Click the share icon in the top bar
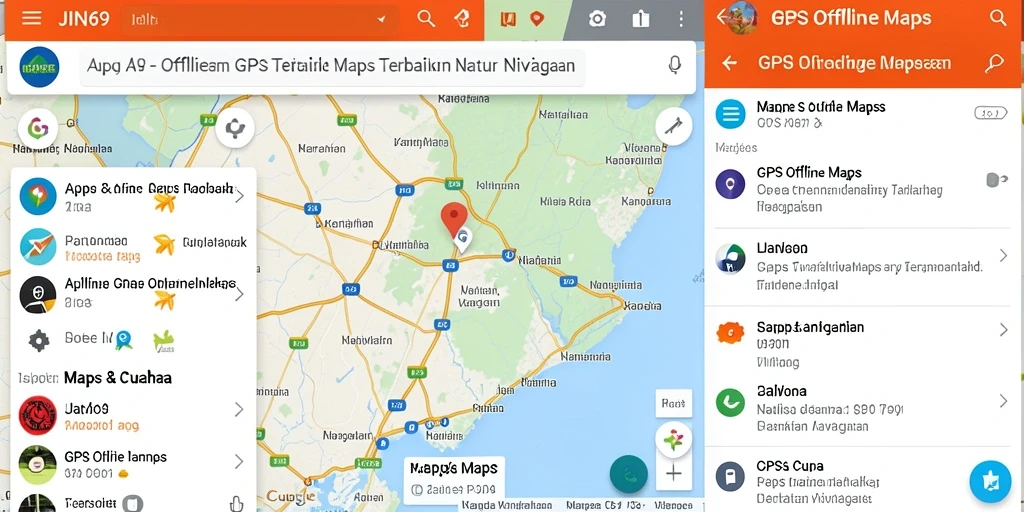Viewport: 1024px width, 512px height. pos(641,19)
